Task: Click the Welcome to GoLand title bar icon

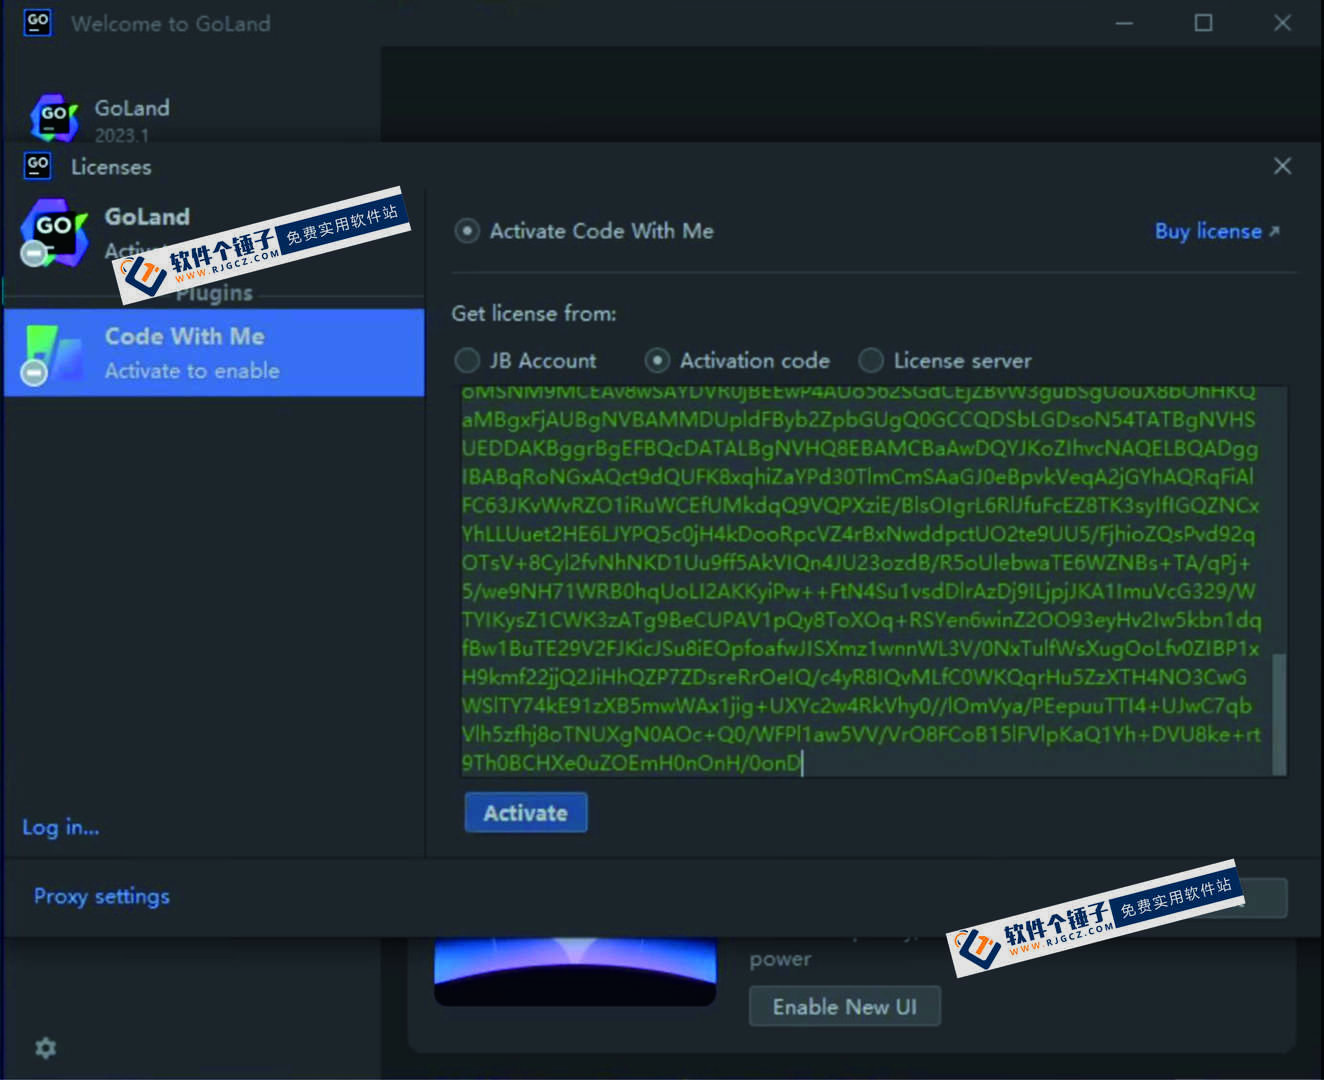Action: point(38,22)
